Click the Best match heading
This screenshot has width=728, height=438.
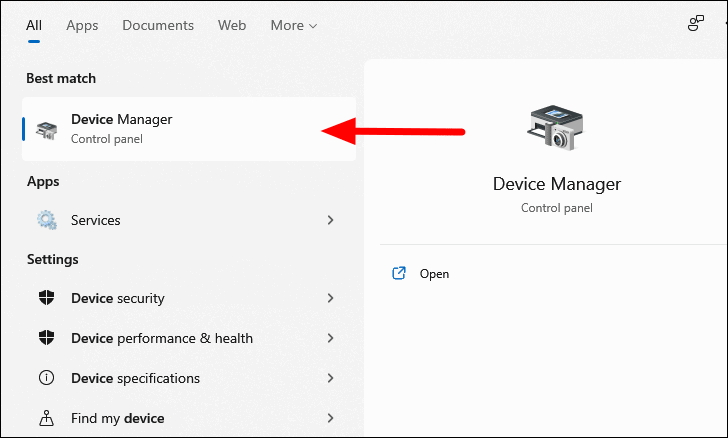[61, 78]
